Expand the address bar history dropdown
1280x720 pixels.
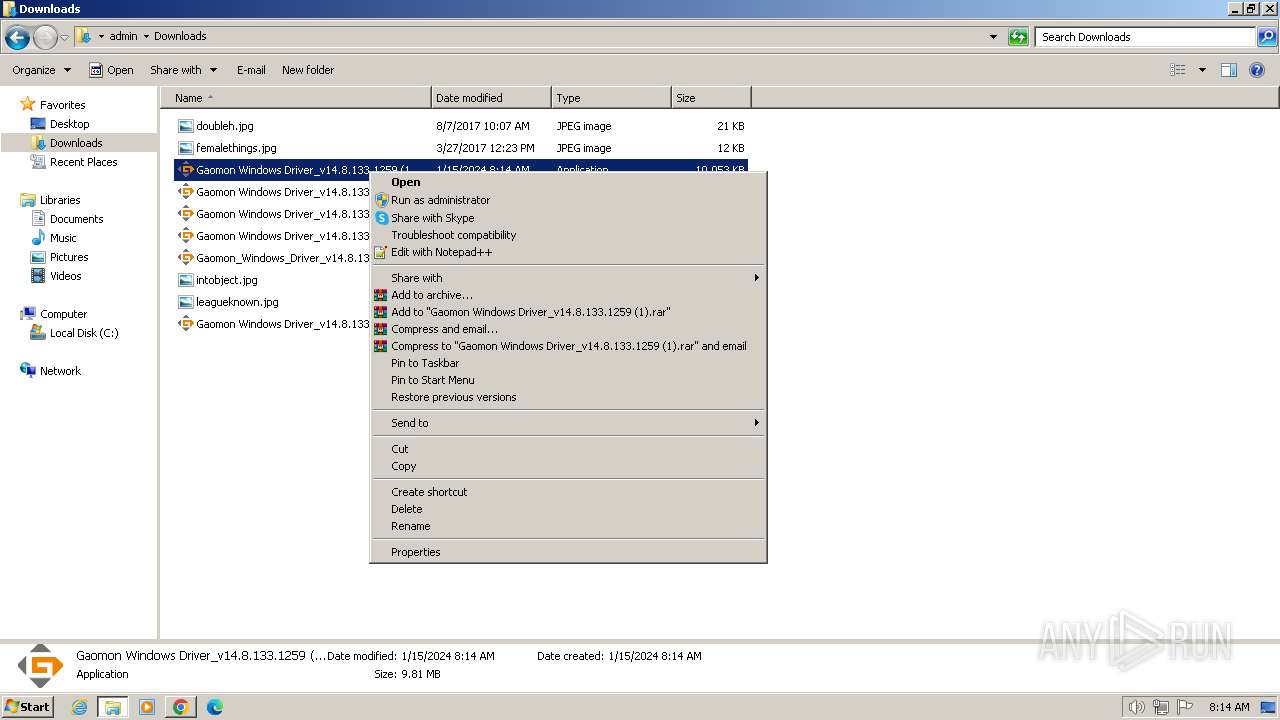pos(993,37)
